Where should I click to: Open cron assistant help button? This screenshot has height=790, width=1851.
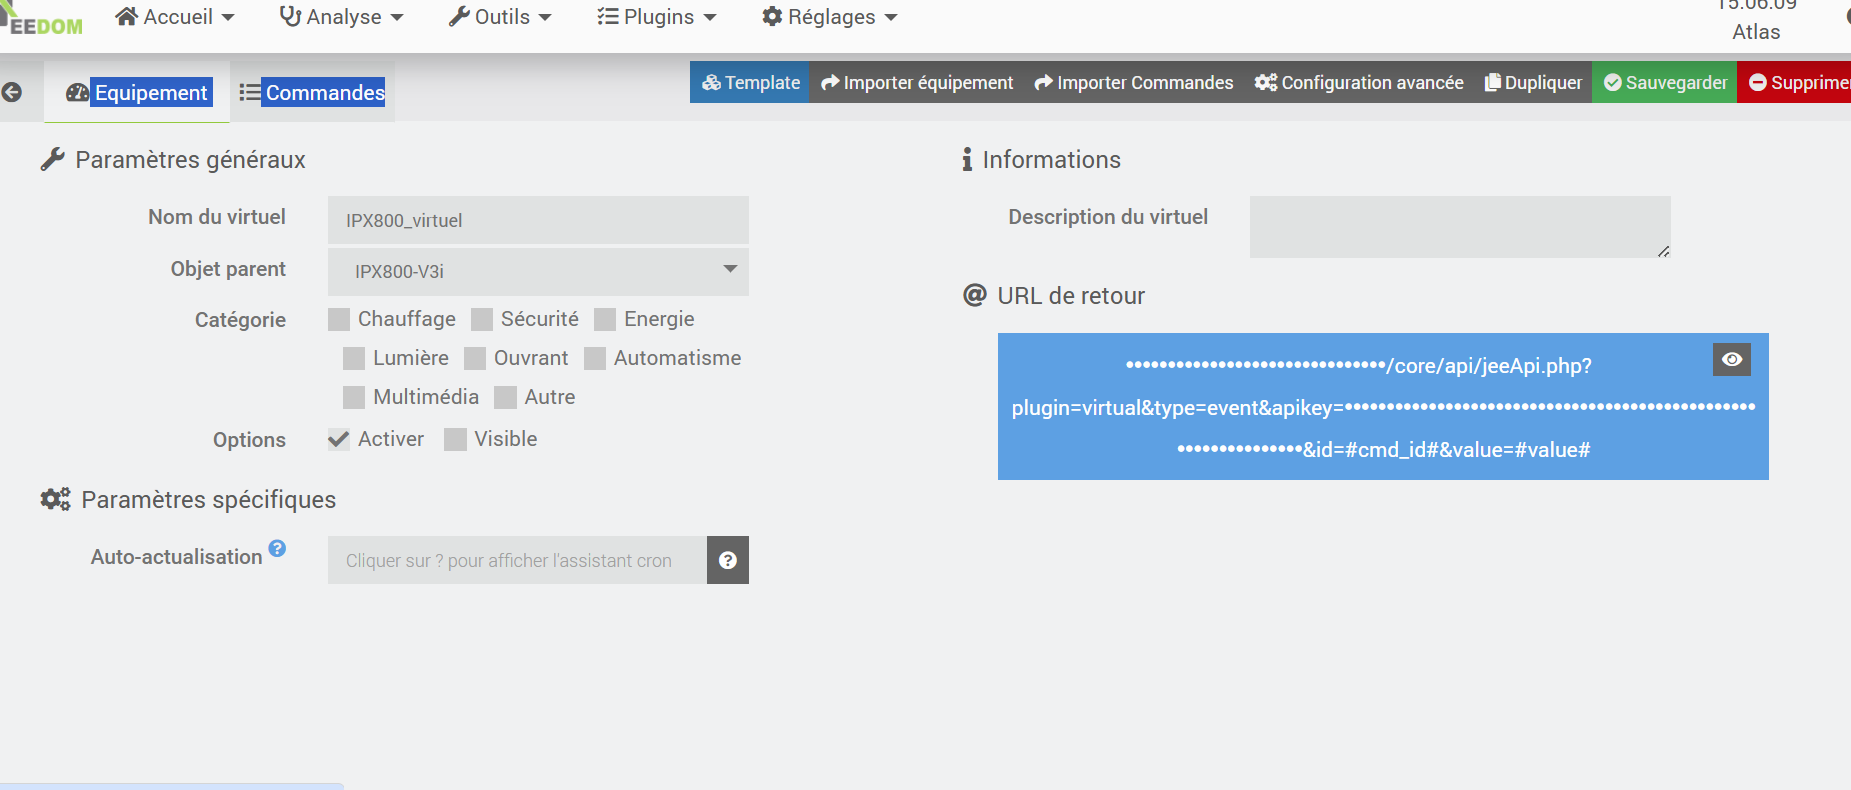click(x=728, y=561)
